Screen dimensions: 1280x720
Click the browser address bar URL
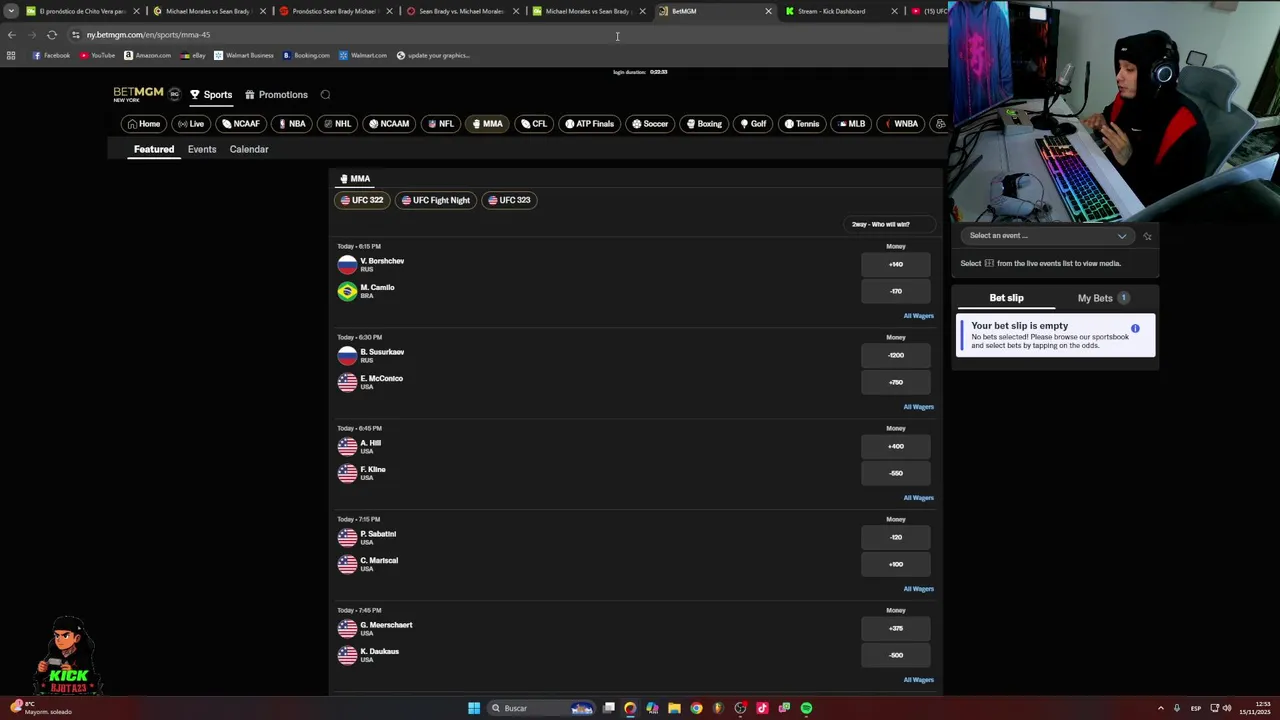click(x=148, y=35)
